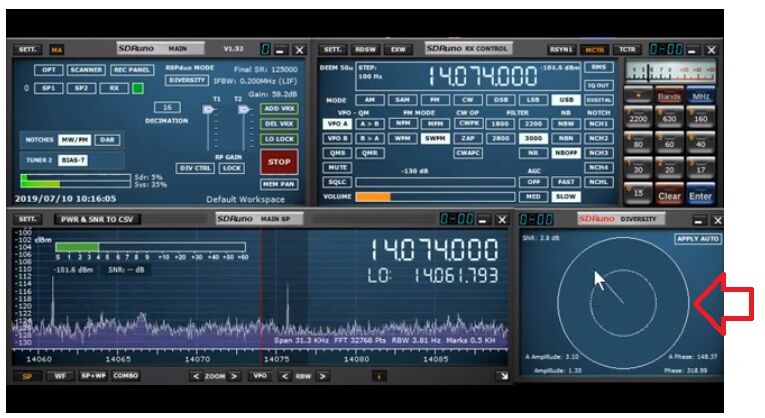The width and height of the screenshot is (765, 418).
Task: Open REC PANEL
Action: (132, 70)
